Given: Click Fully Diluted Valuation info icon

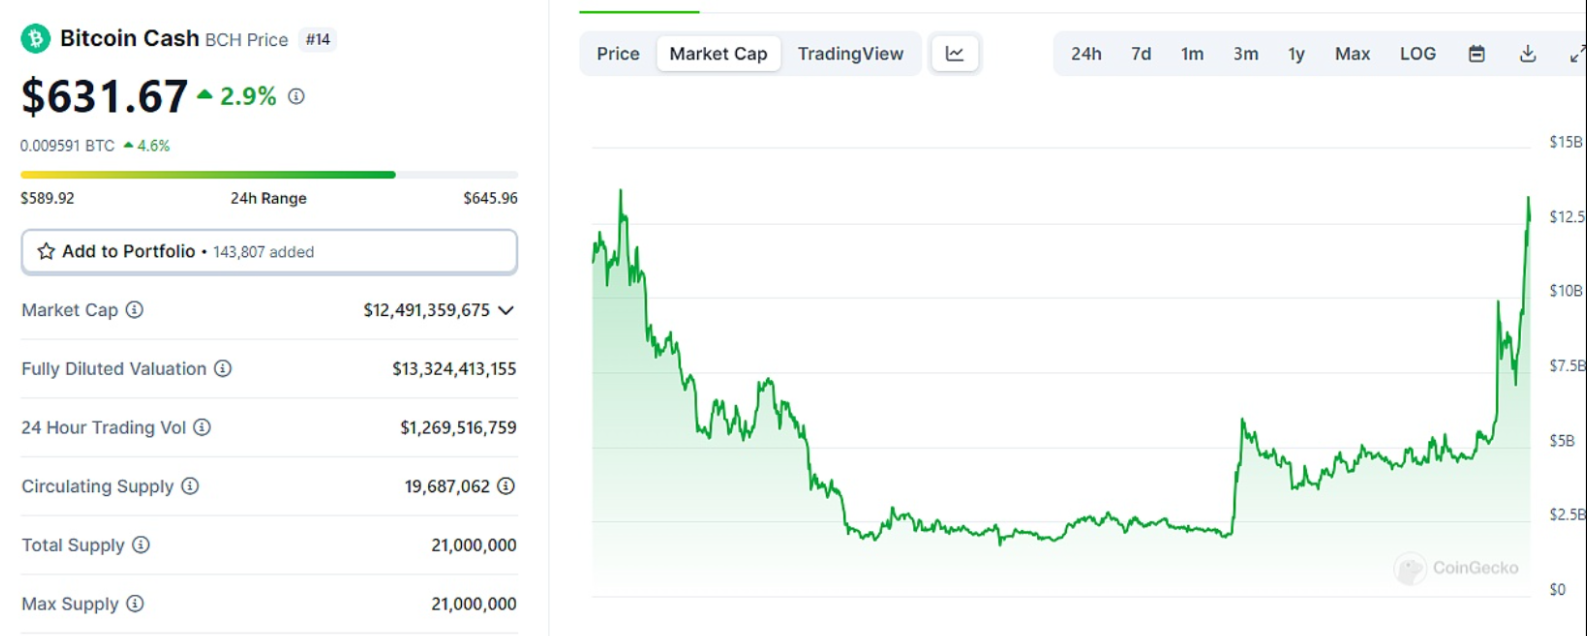Looking at the screenshot, I should [223, 369].
